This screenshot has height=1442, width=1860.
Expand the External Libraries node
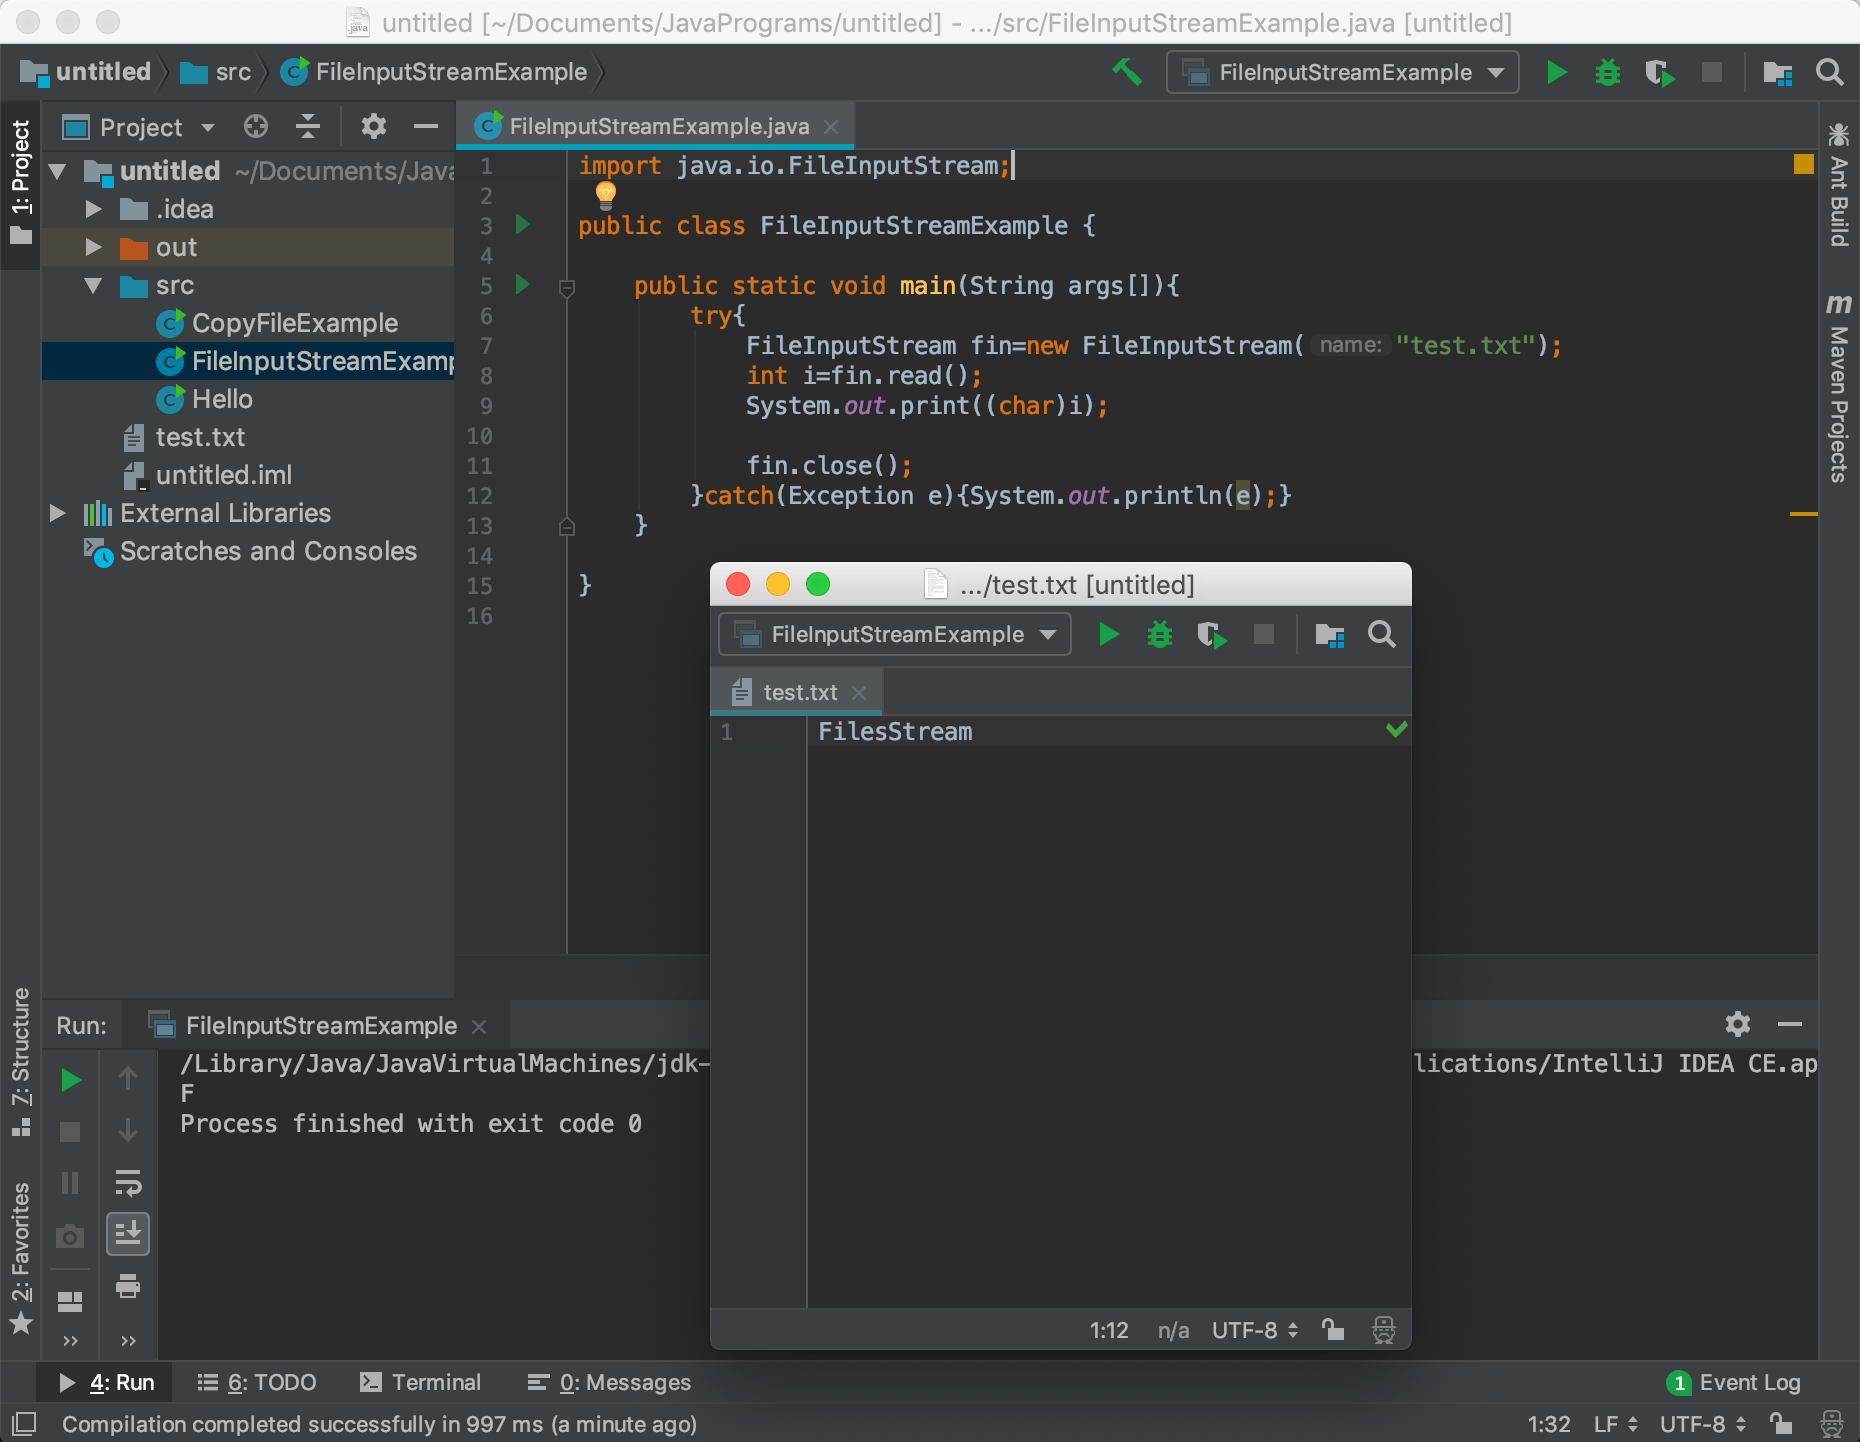[x=57, y=513]
